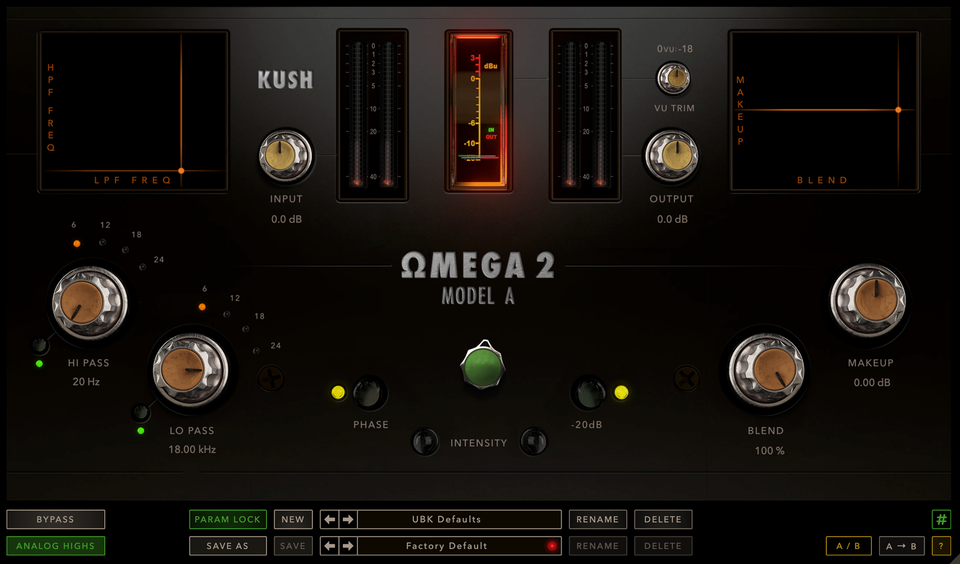This screenshot has height=564, width=960.
Task: Go to next UBK Defaults preset arrow
Action: [x=348, y=519]
